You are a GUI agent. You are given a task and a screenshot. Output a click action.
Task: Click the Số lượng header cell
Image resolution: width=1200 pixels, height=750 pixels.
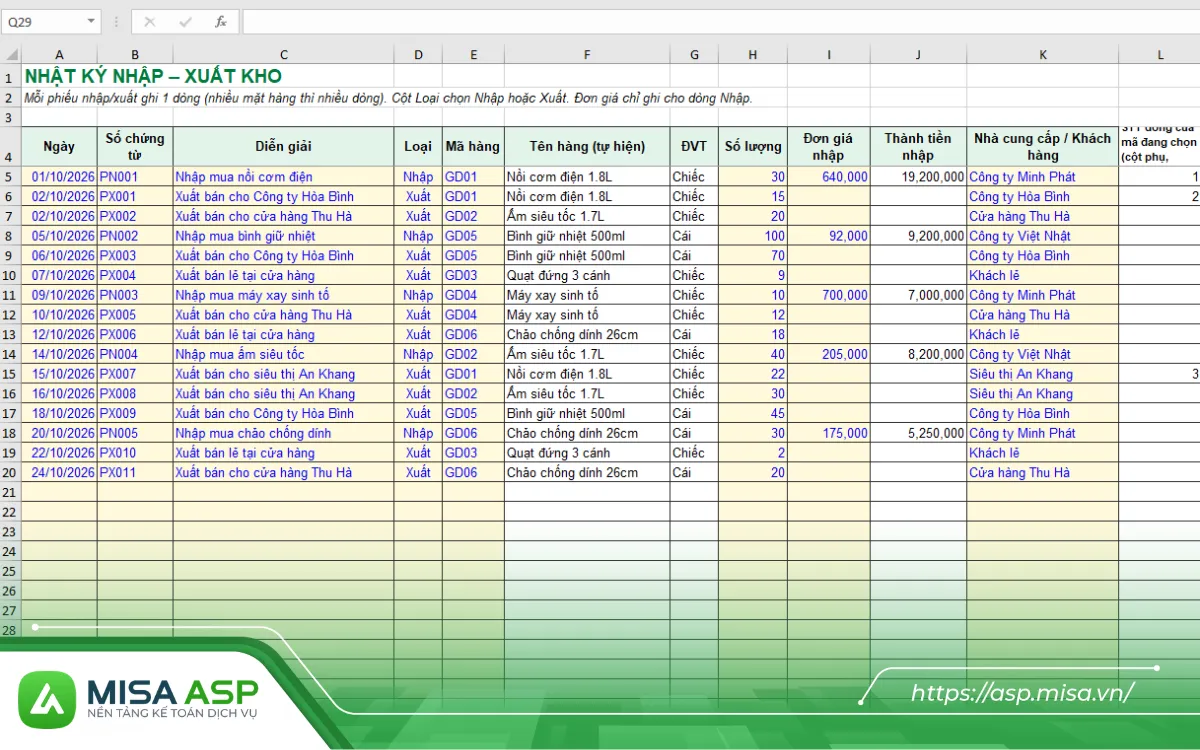pos(753,147)
